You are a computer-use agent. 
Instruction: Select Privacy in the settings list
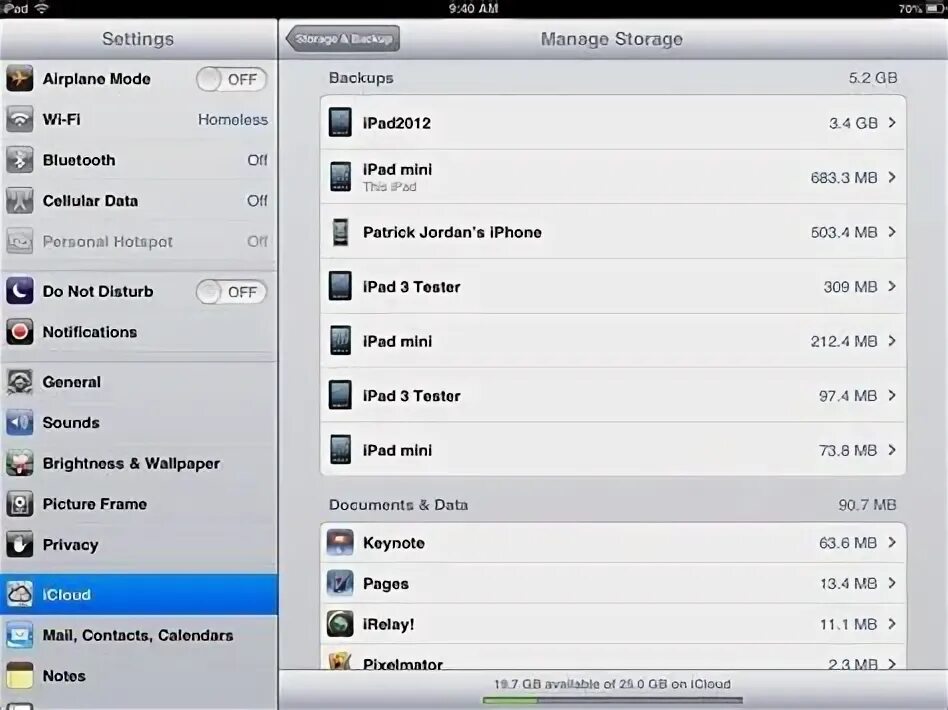pos(138,544)
